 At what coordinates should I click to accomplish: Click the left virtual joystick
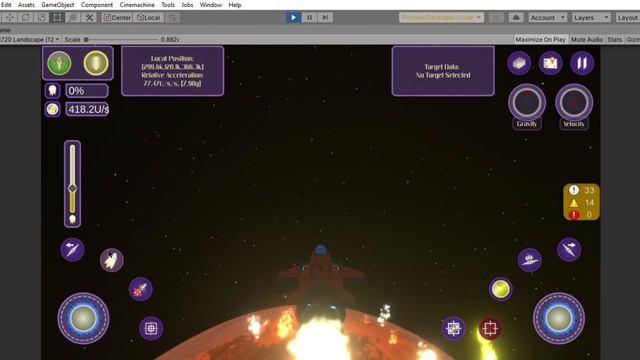click(x=83, y=318)
